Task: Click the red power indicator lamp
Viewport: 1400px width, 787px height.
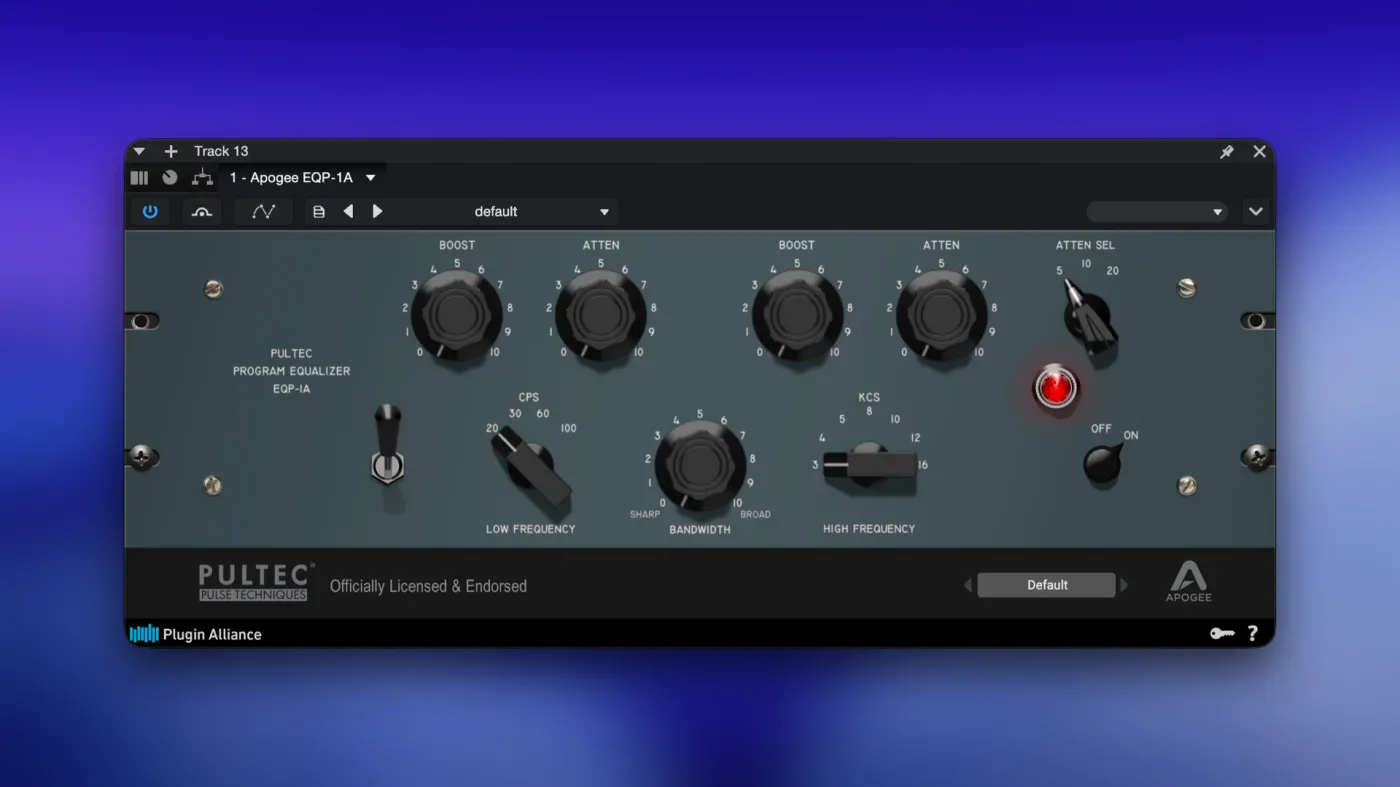Action: tap(1055, 387)
